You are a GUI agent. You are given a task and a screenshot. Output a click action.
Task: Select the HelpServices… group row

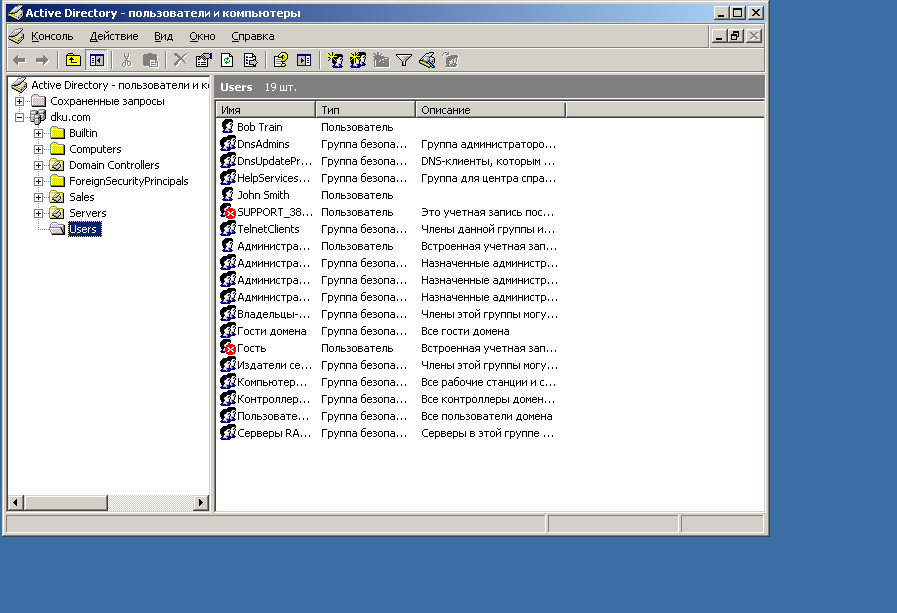[x=388, y=178]
